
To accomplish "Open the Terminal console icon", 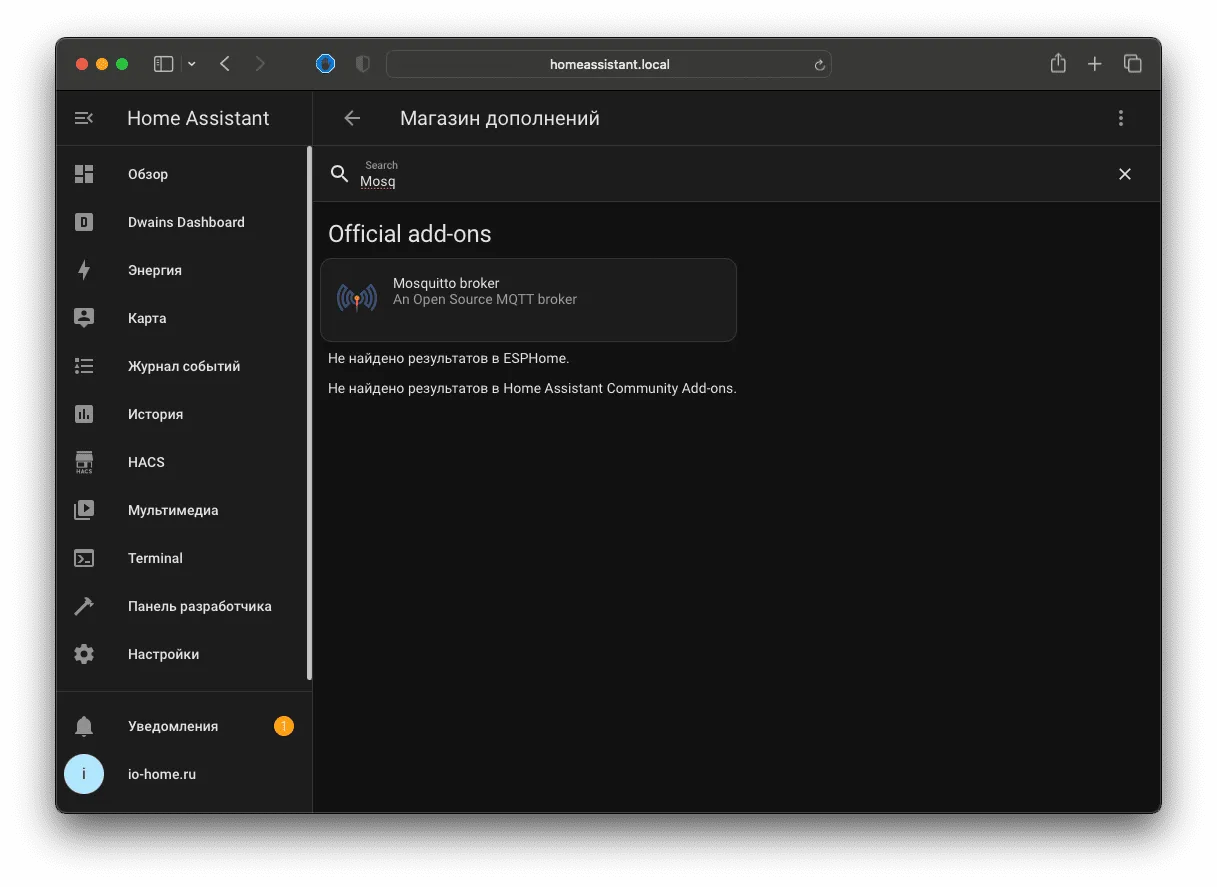I will 84,558.
